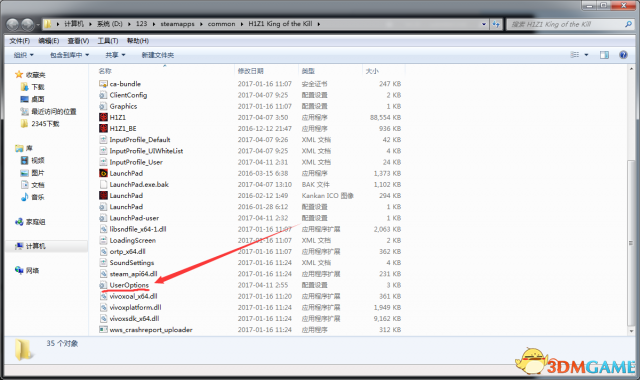Viewport: 640px width, 380px height.
Task: Open the view options dropdown arrow
Action: click(587, 55)
